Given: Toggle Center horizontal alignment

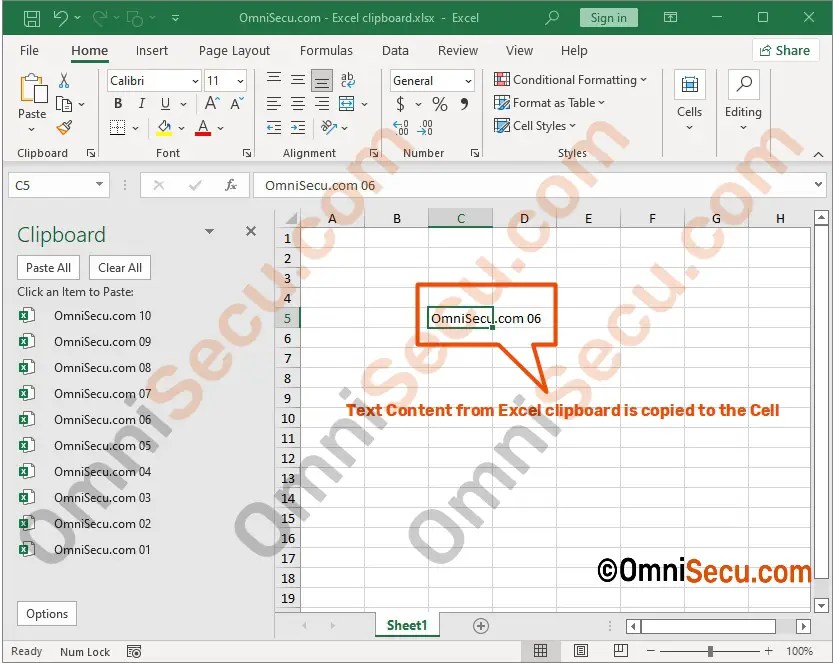Looking at the screenshot, I should (x=298, y=104).
